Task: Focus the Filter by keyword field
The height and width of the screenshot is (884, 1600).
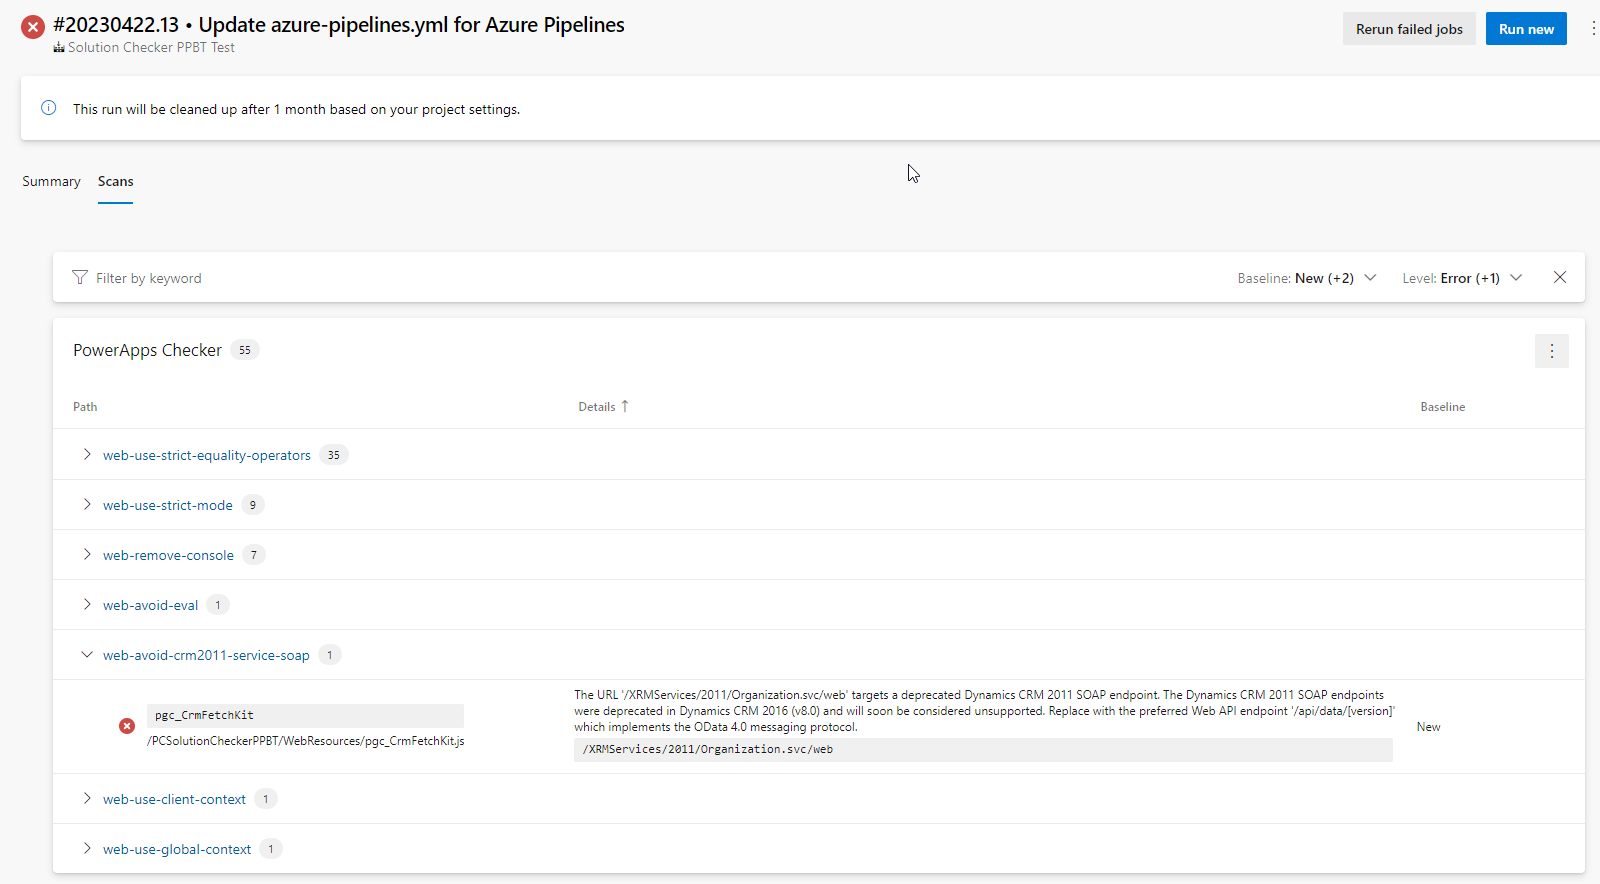Action: 148,278
